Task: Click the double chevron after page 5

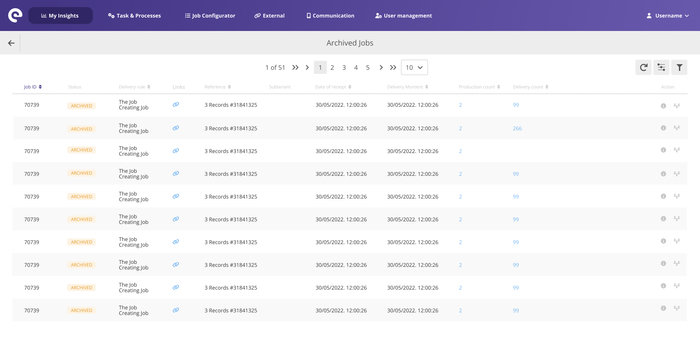Action: point(393,67)
